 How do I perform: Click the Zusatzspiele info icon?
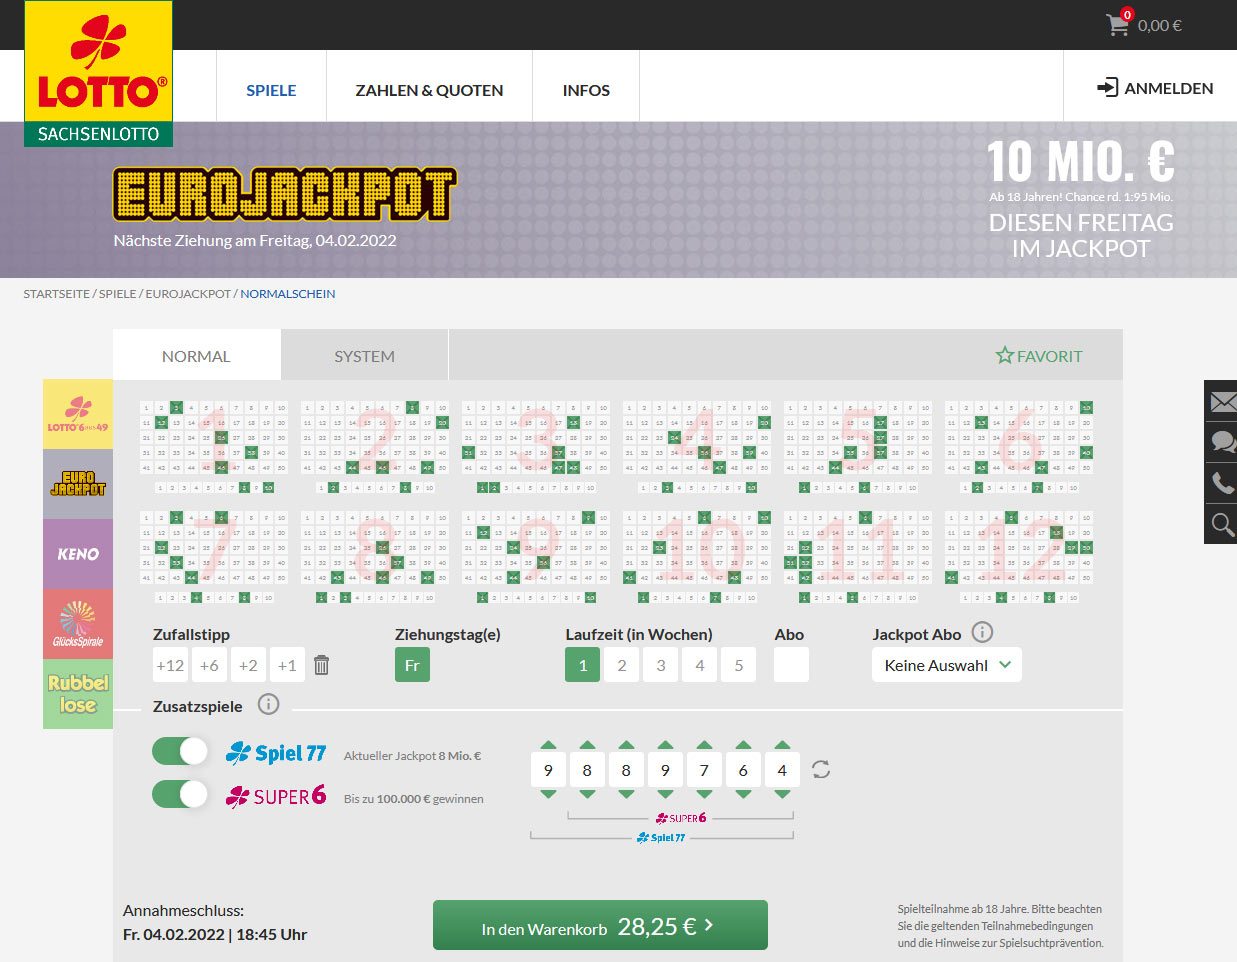click(x=268, y=704)
